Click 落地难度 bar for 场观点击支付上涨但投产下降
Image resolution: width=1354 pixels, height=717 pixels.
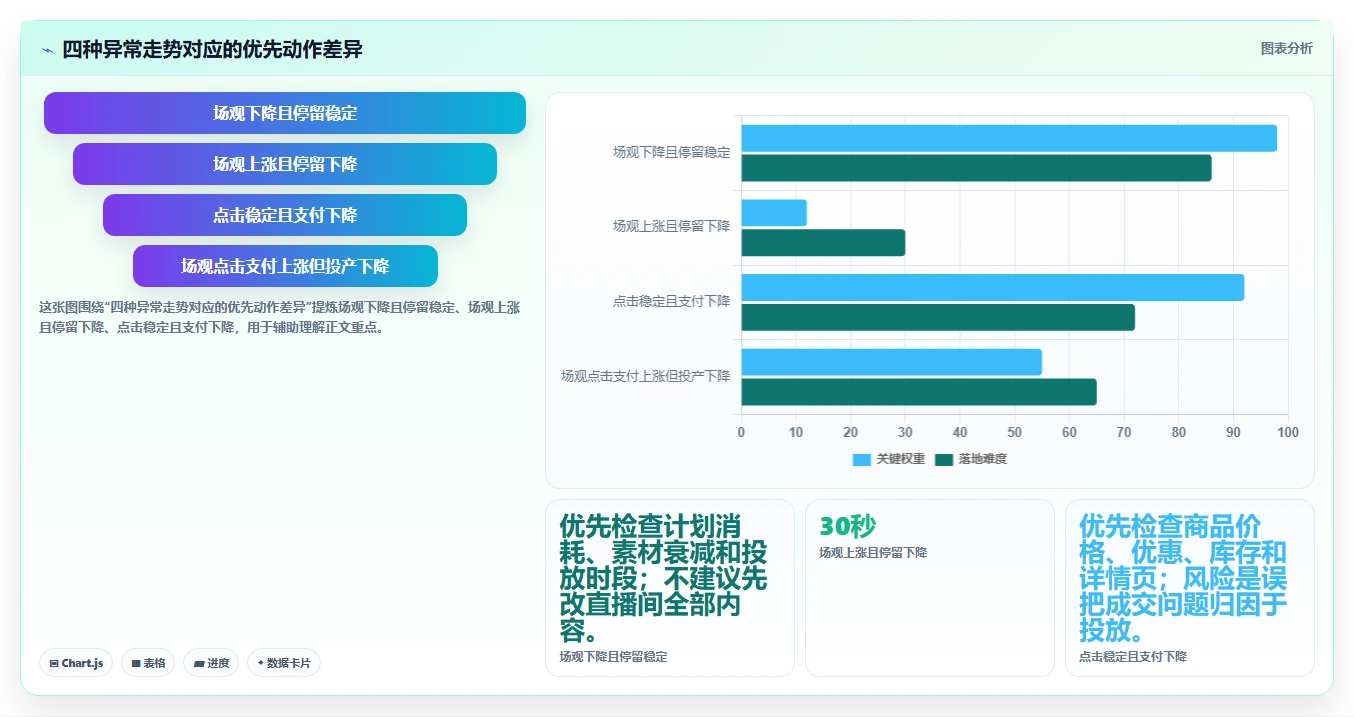pos(919,392)
